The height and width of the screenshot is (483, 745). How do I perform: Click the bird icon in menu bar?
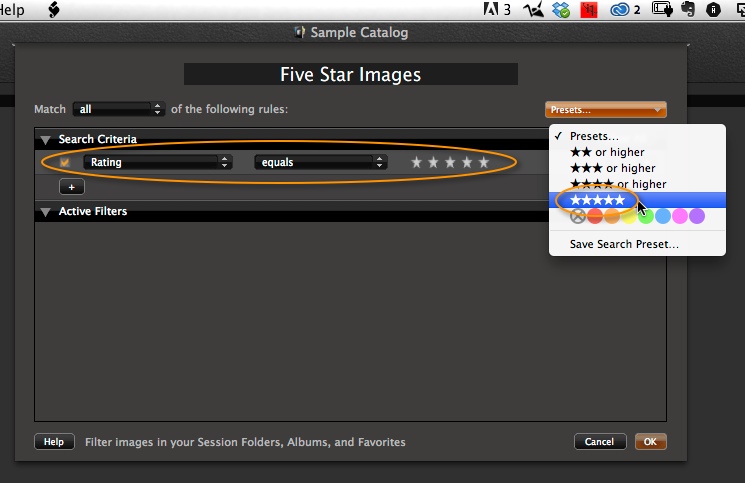[x=533, y=9]
